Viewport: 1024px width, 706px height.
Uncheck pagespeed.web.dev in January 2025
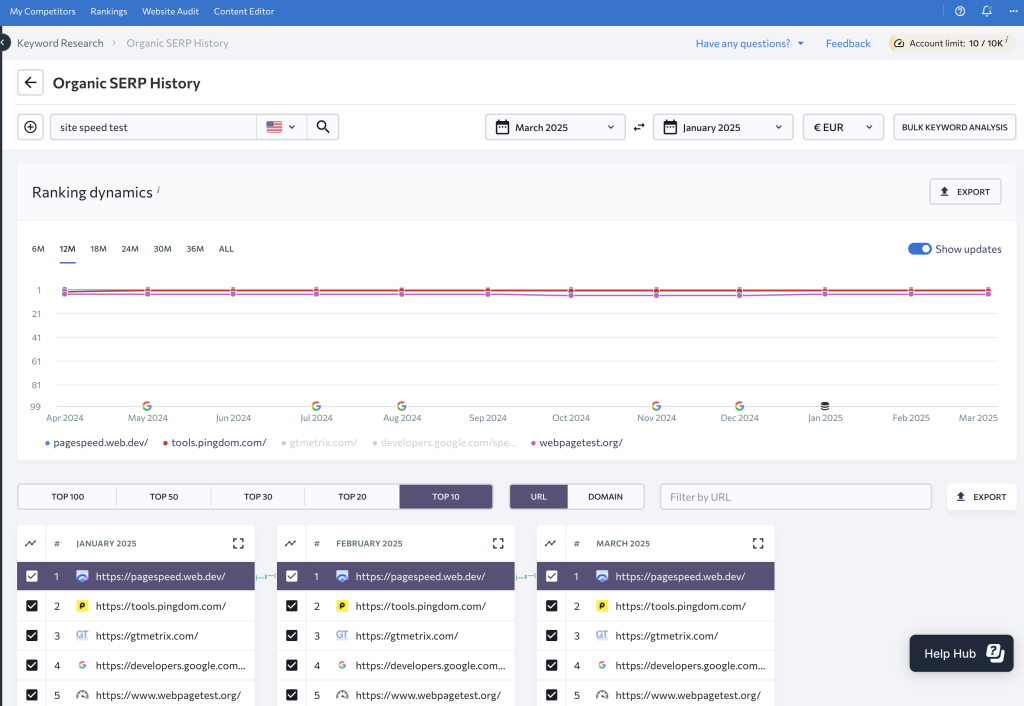(31, 576)
